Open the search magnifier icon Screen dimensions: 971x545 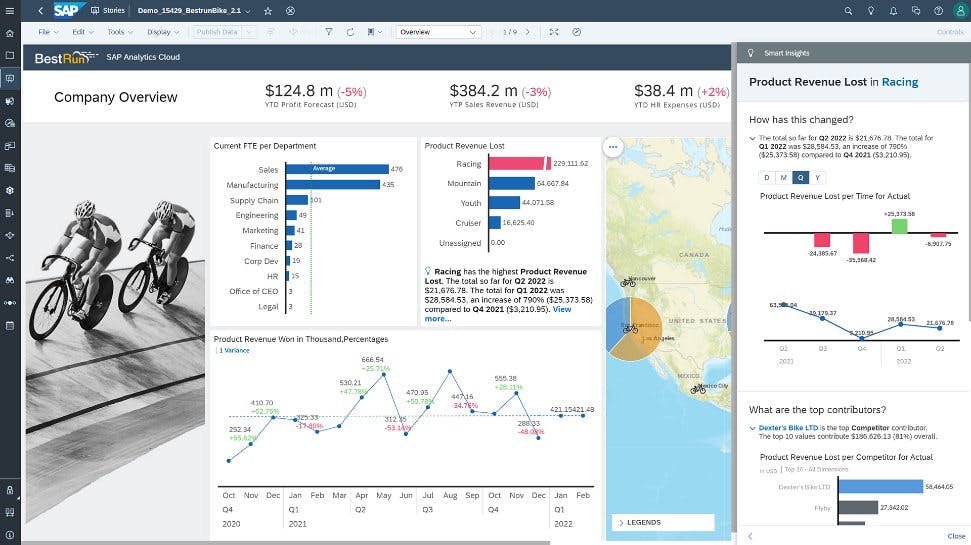(x=849, y=10)
